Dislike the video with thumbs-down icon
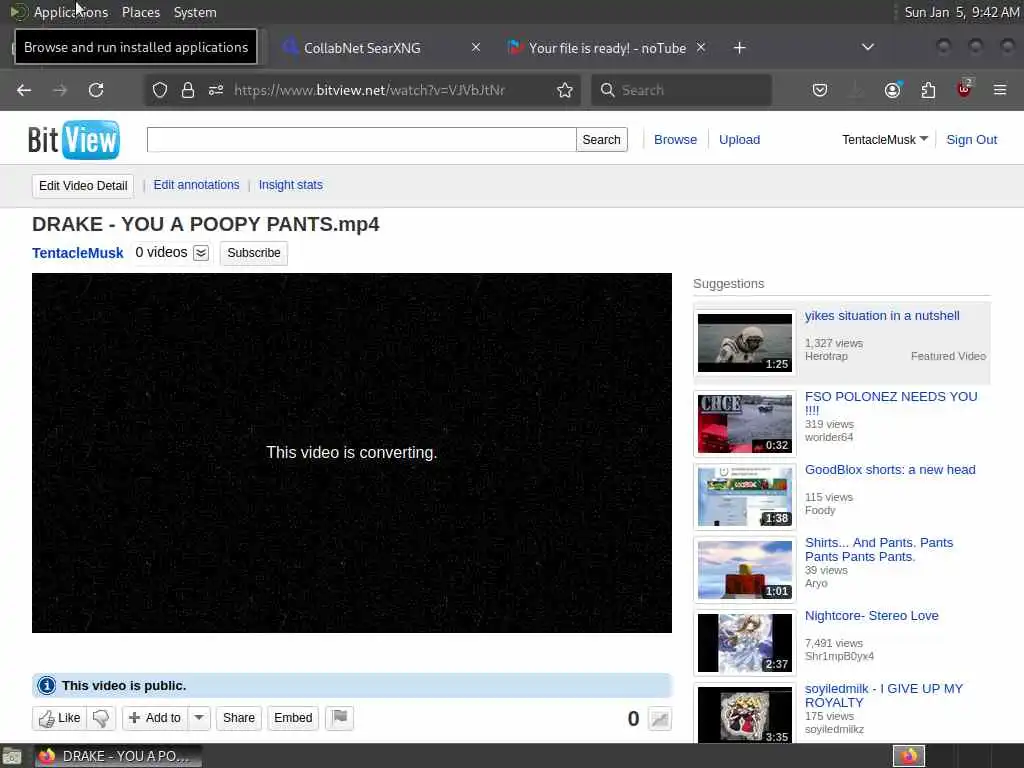Image resolution: width=1024 pixels, height=768 pixels. [x=101, y=718]
